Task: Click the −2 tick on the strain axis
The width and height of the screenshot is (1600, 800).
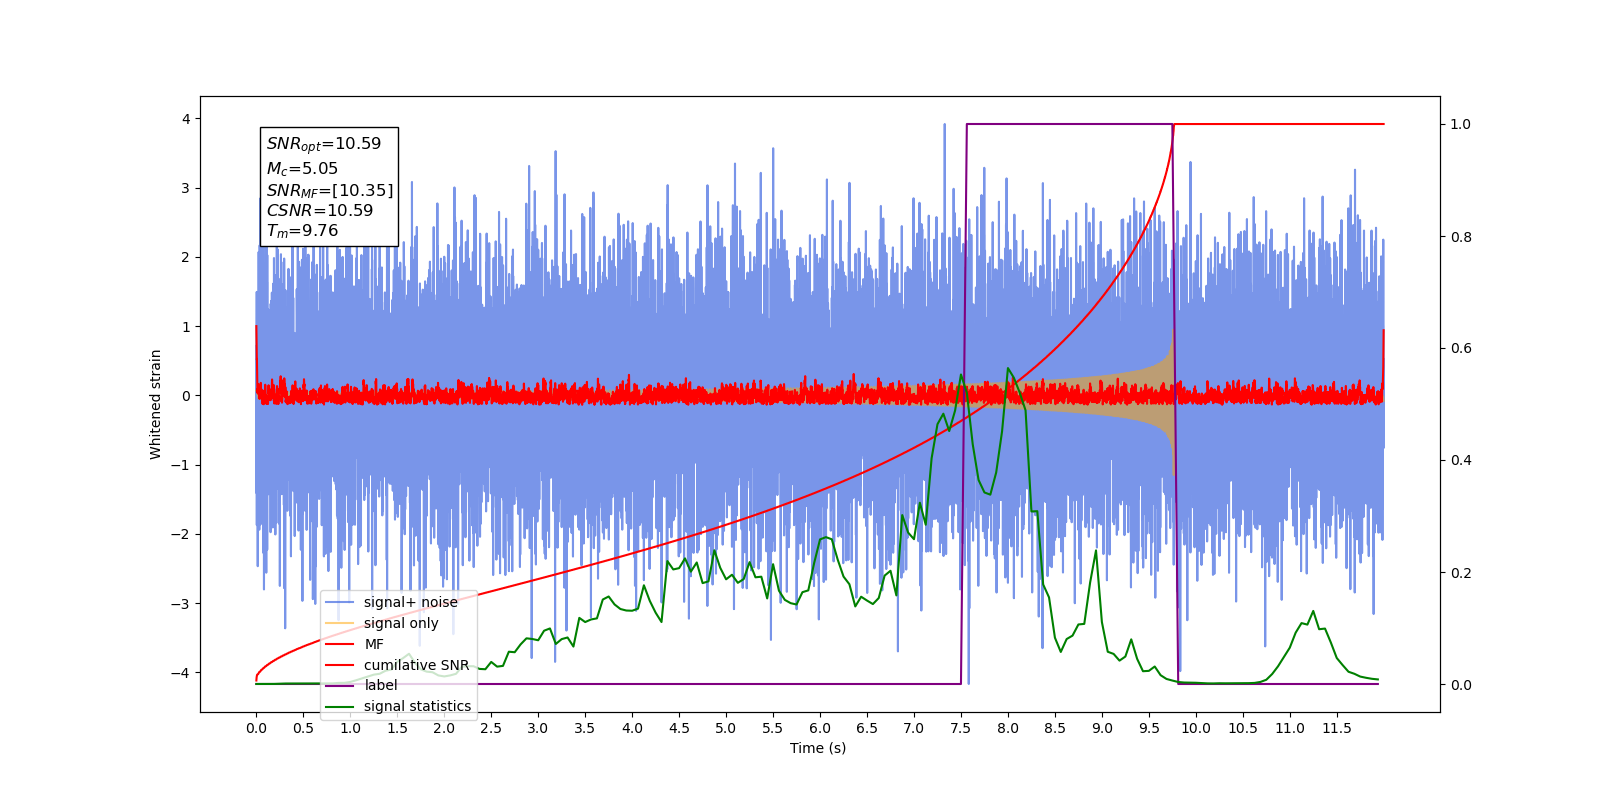Action: [x=180, y=534]
